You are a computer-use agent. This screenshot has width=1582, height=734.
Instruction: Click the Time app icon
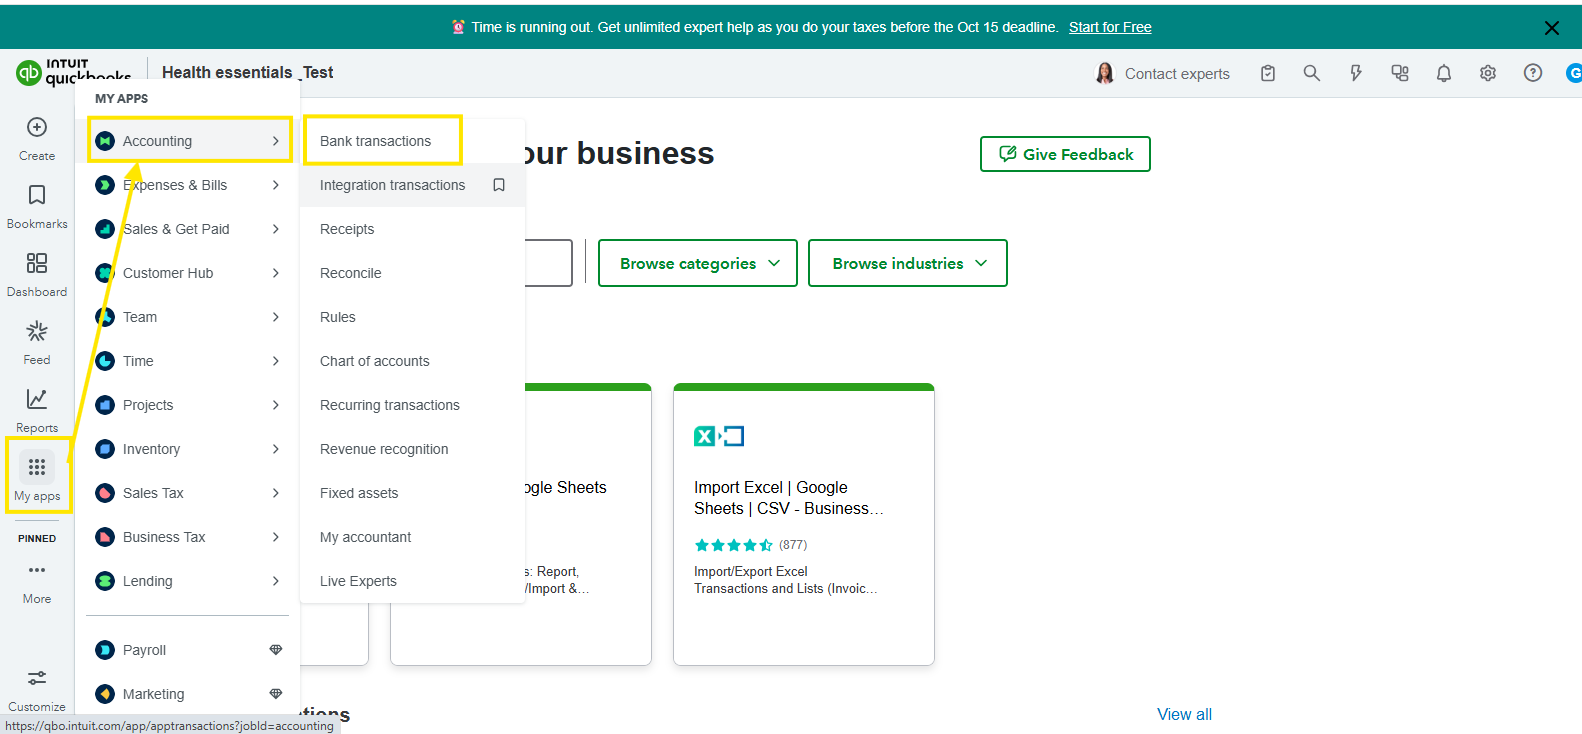click(x=105, y=361)
